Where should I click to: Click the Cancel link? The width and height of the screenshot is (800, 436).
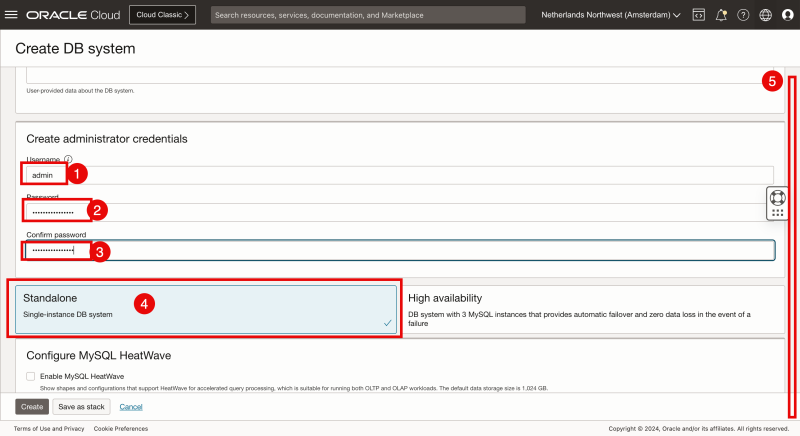point(131,407)
